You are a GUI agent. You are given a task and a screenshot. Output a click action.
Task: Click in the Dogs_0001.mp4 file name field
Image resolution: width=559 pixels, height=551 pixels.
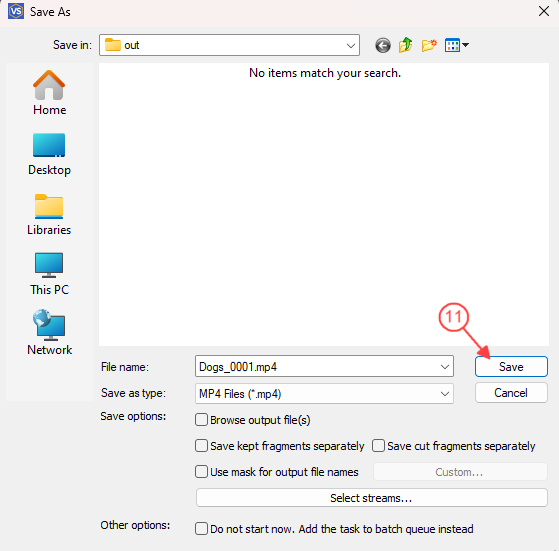(x=317, y=366)
